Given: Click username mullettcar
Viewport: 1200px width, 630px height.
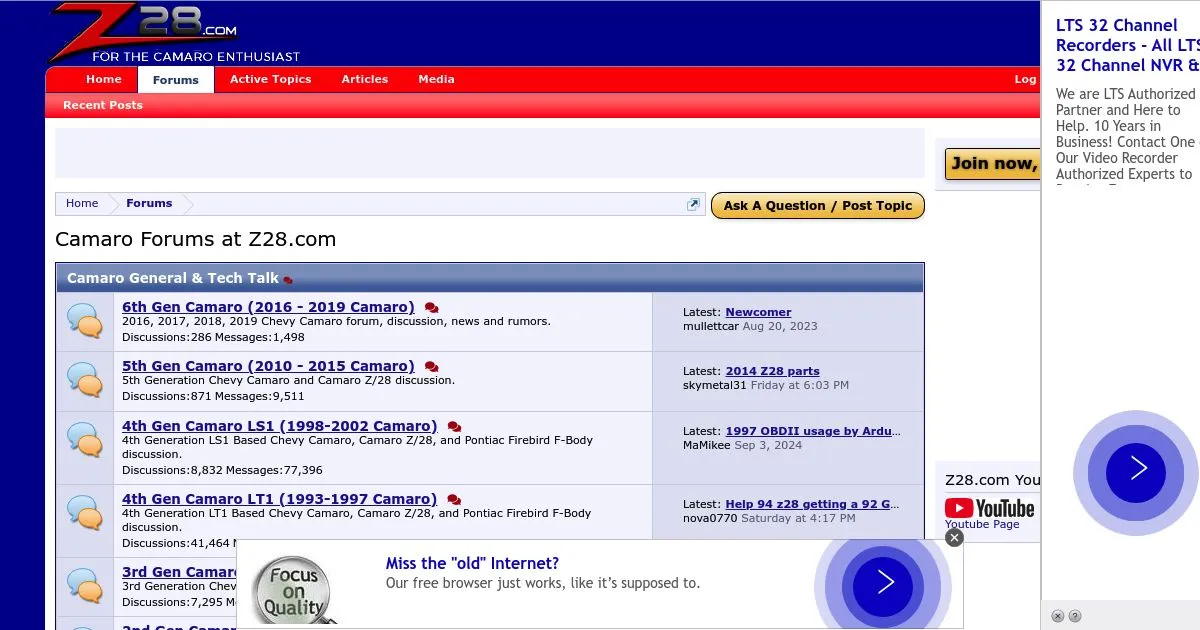Looking at the screenshot, I should [x=711, y=326].
